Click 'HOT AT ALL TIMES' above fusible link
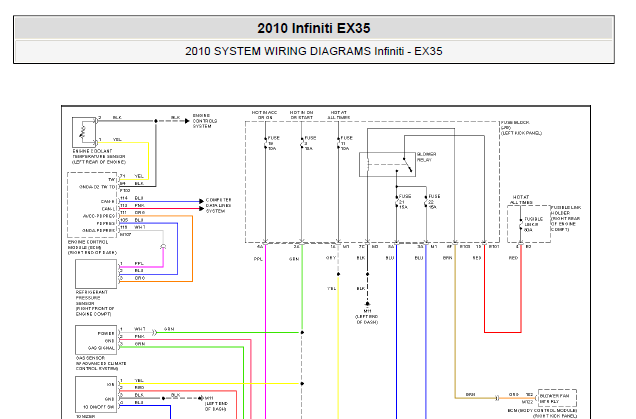 tap(521, 200)
